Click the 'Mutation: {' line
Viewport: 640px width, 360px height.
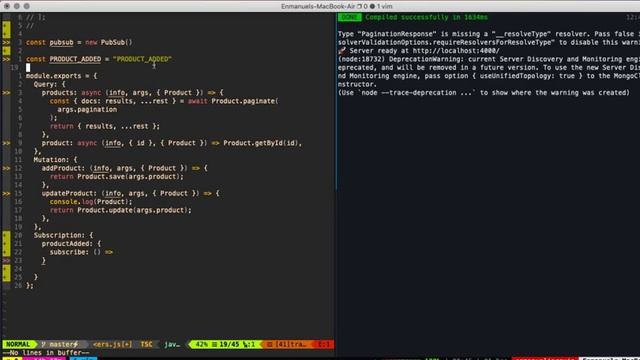55,160
